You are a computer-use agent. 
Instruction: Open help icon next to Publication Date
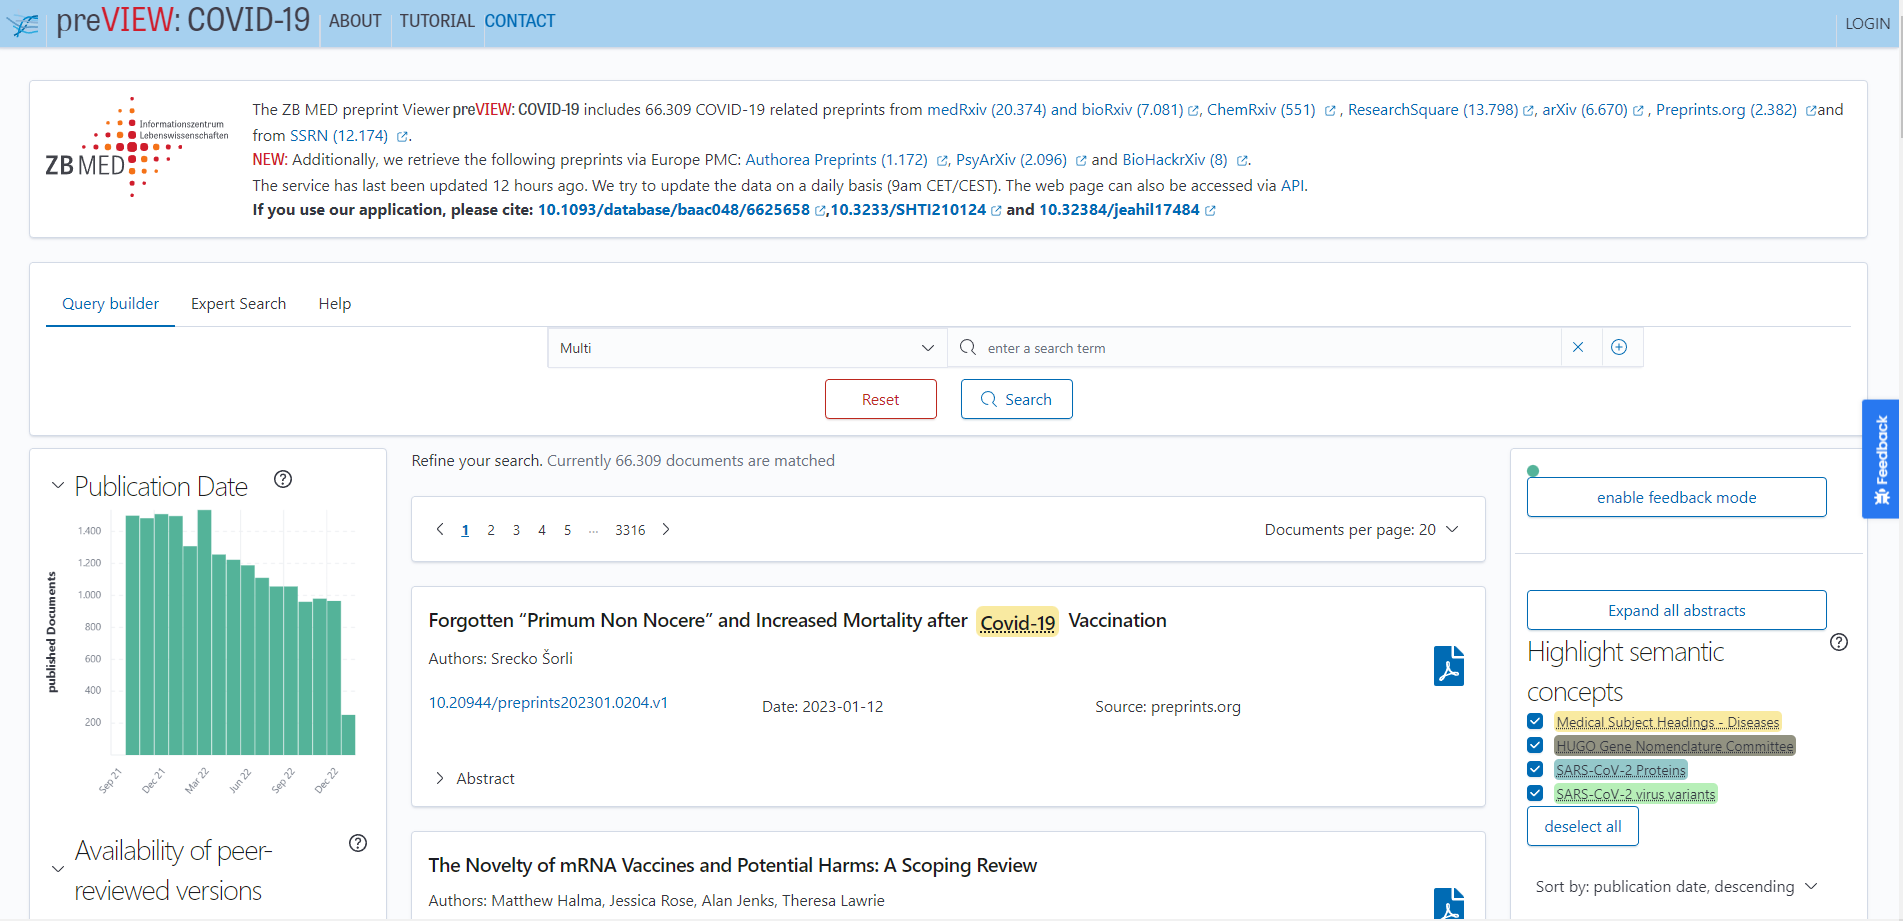pyautogui.click(x=283, y=479)
